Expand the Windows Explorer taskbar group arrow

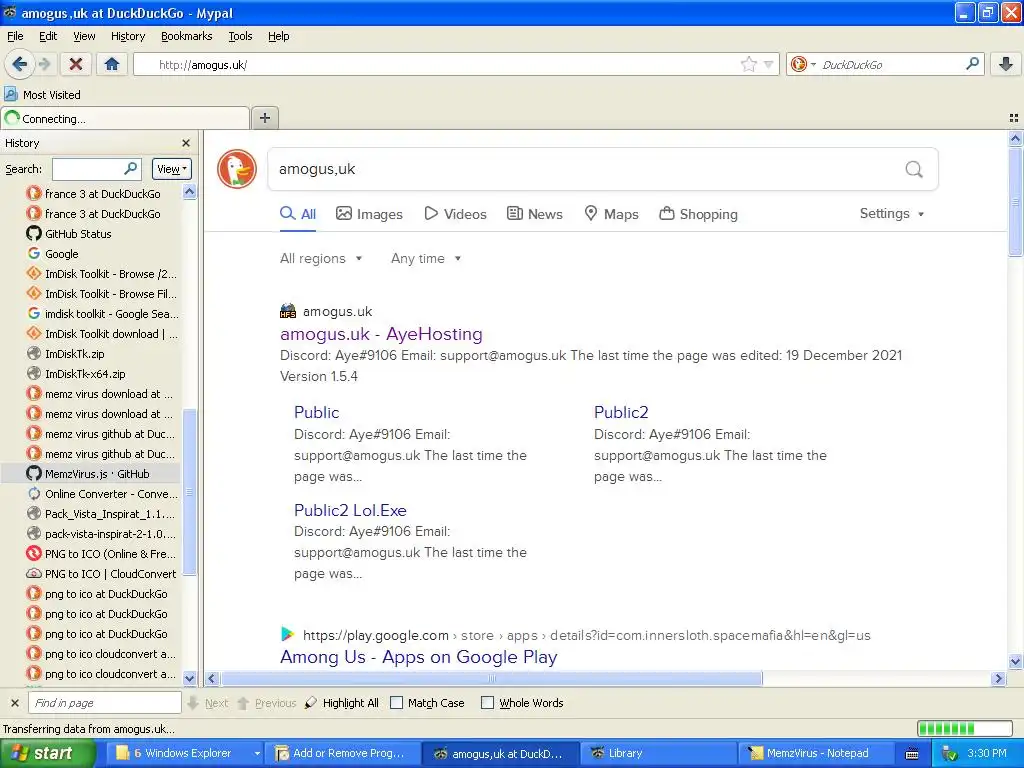tap(257, 754)
